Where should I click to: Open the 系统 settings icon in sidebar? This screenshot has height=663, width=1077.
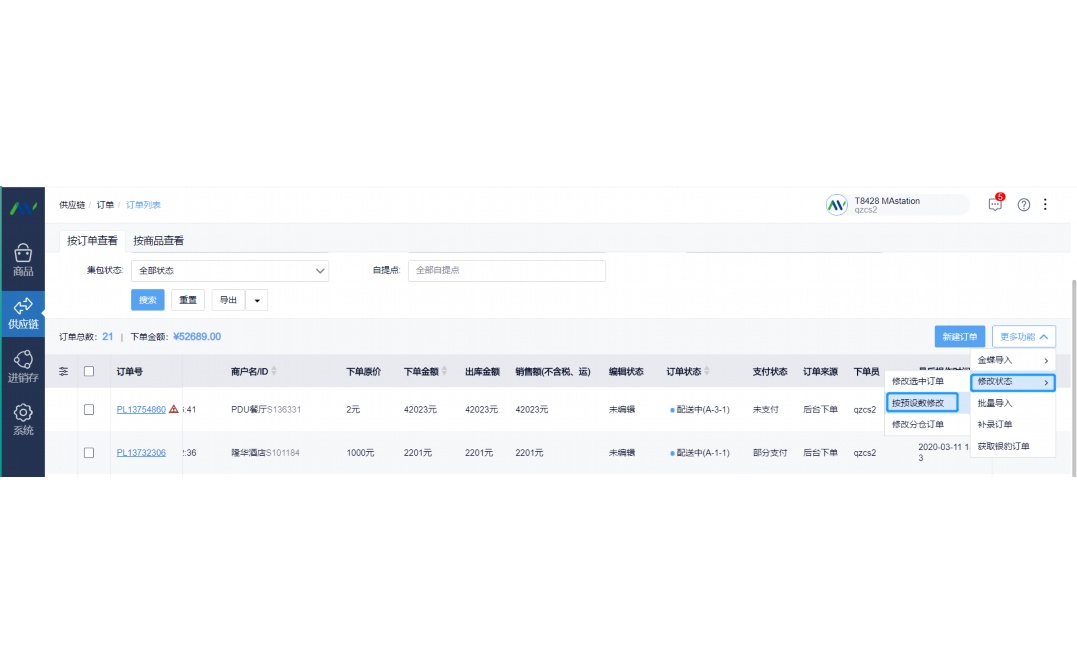[x=22, y=417]
